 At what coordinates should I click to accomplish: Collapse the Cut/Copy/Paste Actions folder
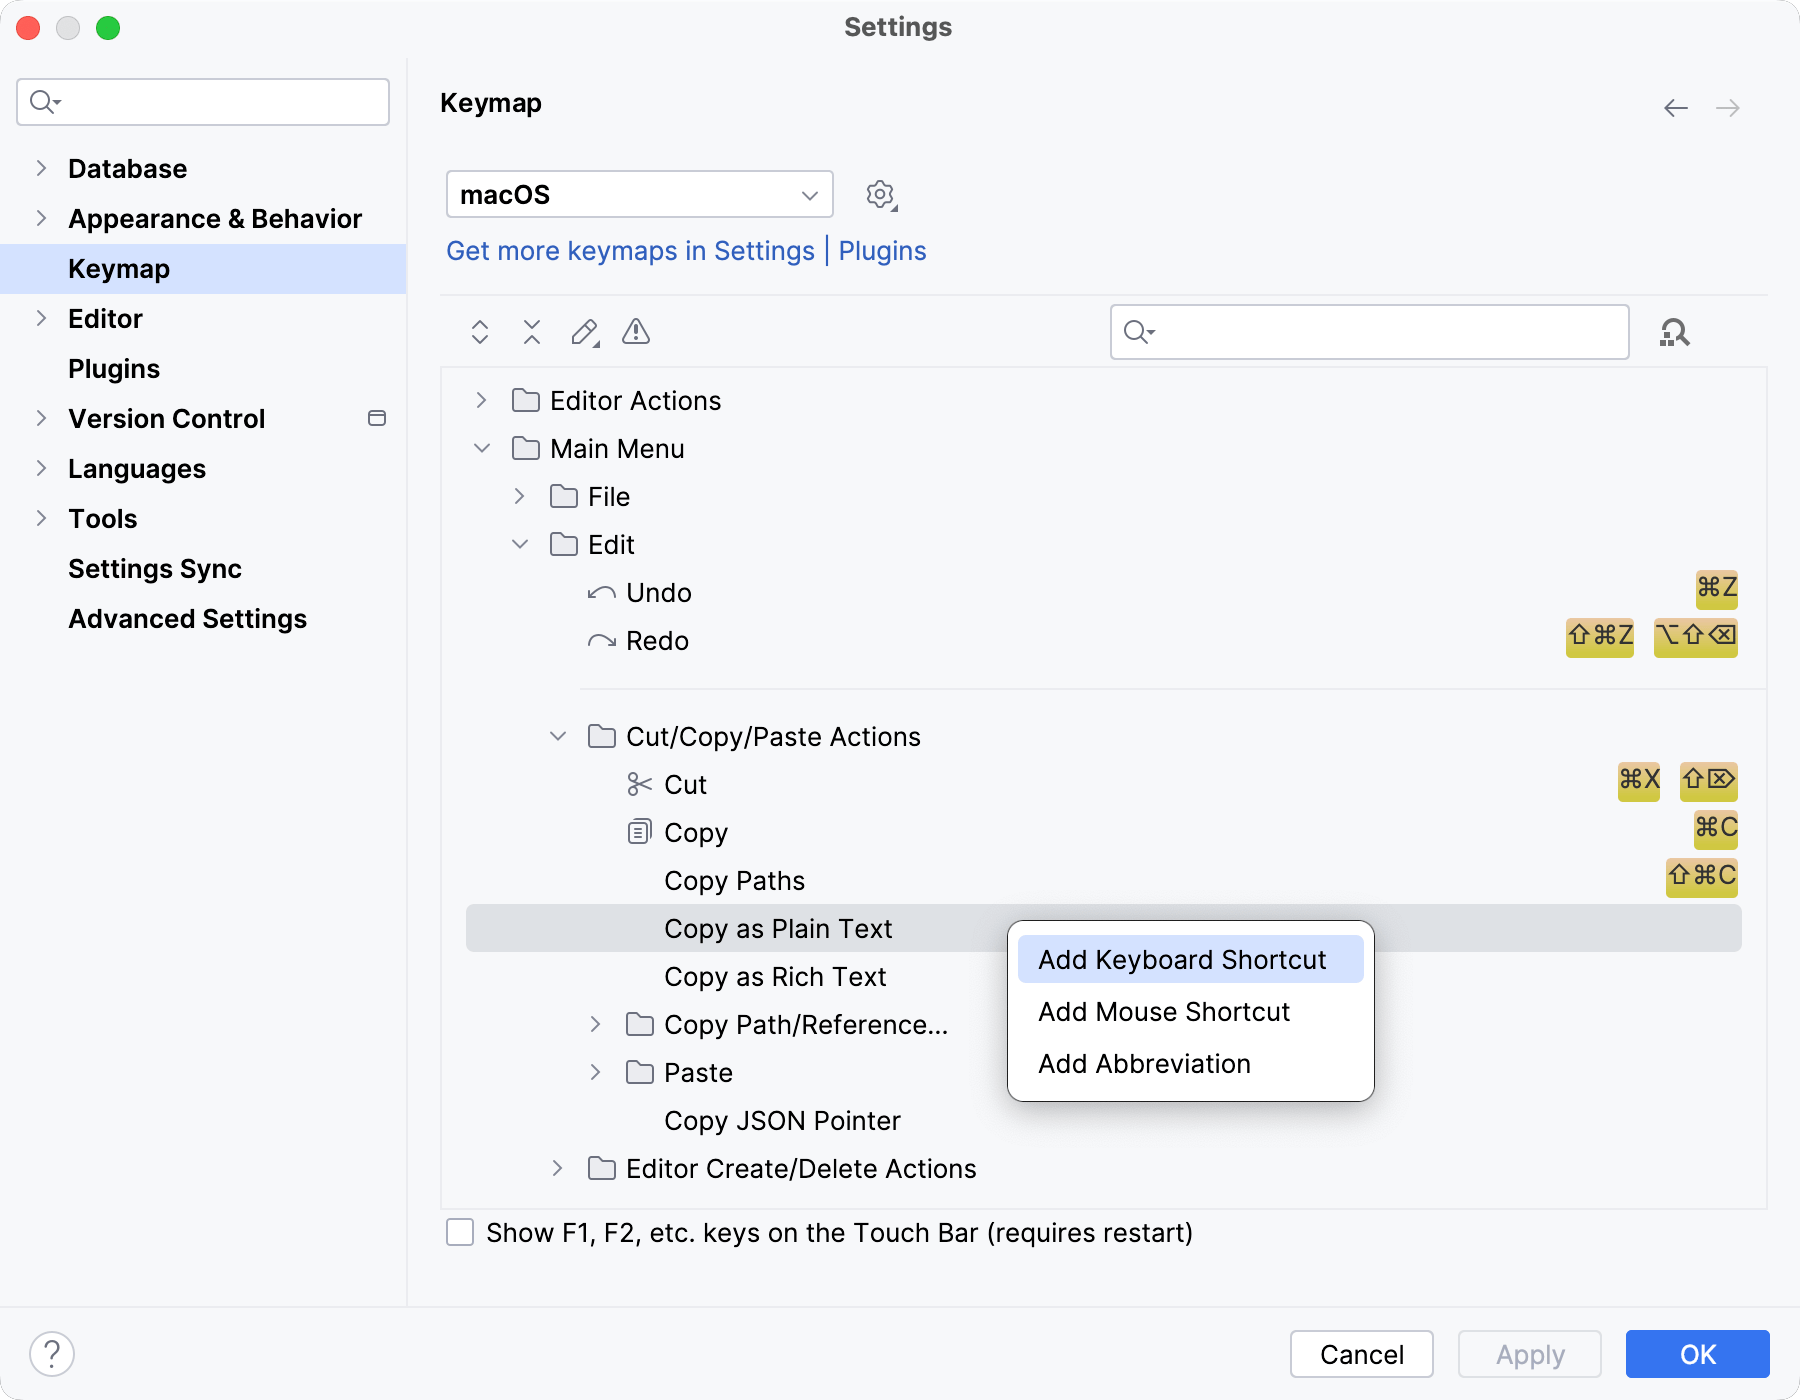[x=557, y=736]
